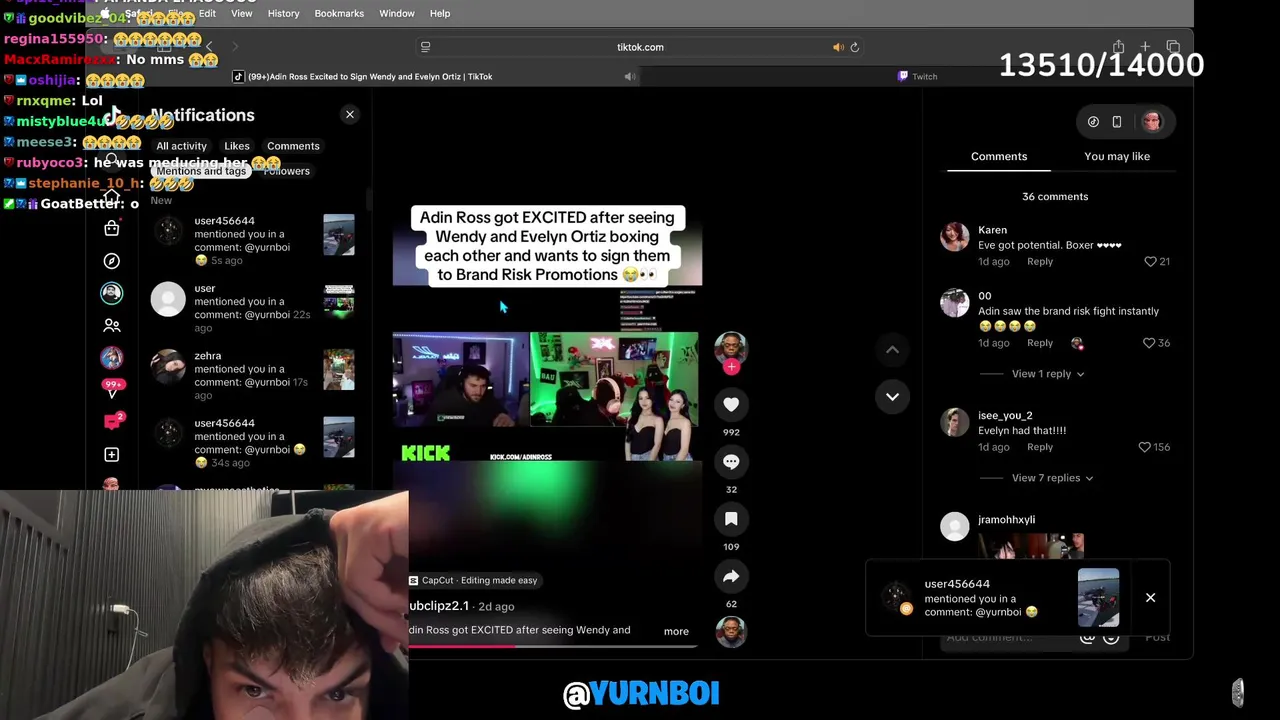This screenshot has width=1280, height=720.
Task: Open the Shop bag icon in the sidebar
Action: [112, 228]
